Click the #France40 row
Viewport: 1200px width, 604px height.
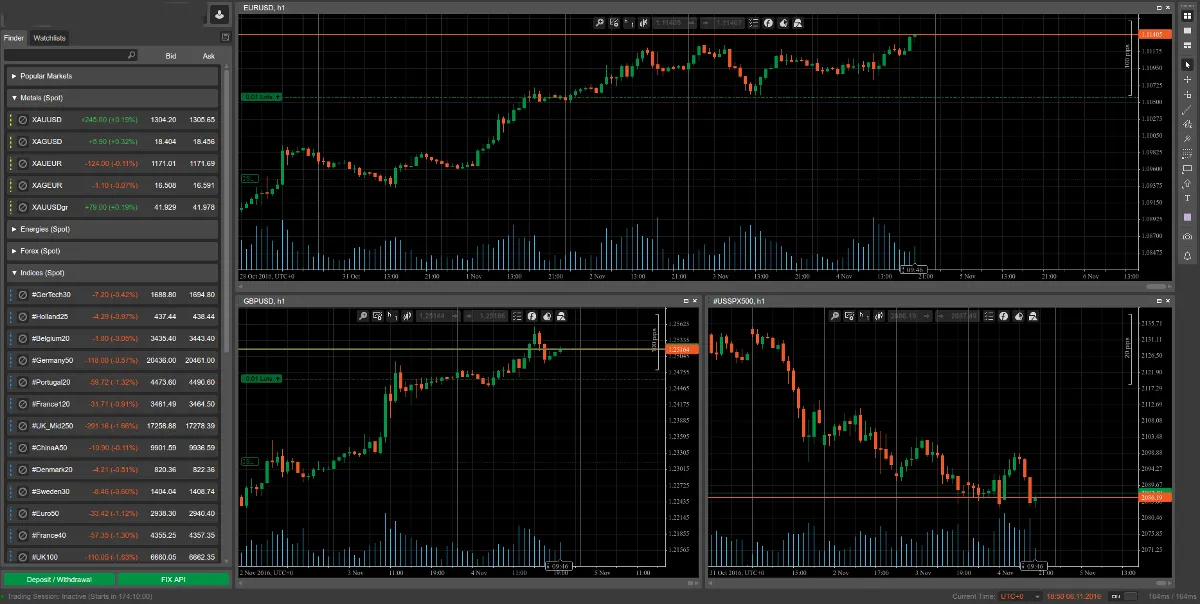112,536
